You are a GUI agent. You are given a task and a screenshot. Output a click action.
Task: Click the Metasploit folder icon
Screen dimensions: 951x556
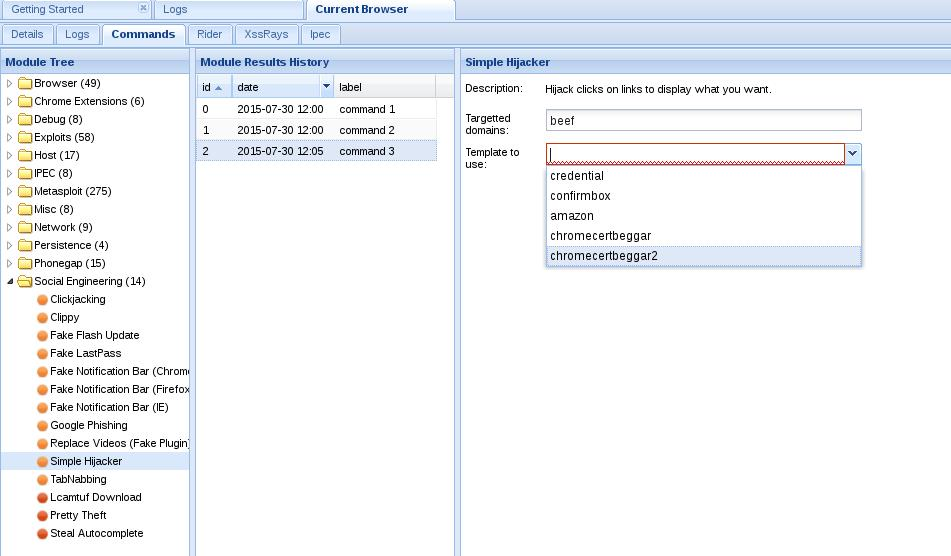click(25, 192)
